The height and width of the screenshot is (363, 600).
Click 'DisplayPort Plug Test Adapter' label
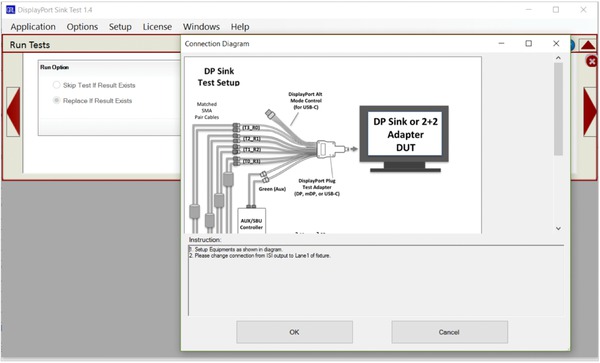pos(317,187)
